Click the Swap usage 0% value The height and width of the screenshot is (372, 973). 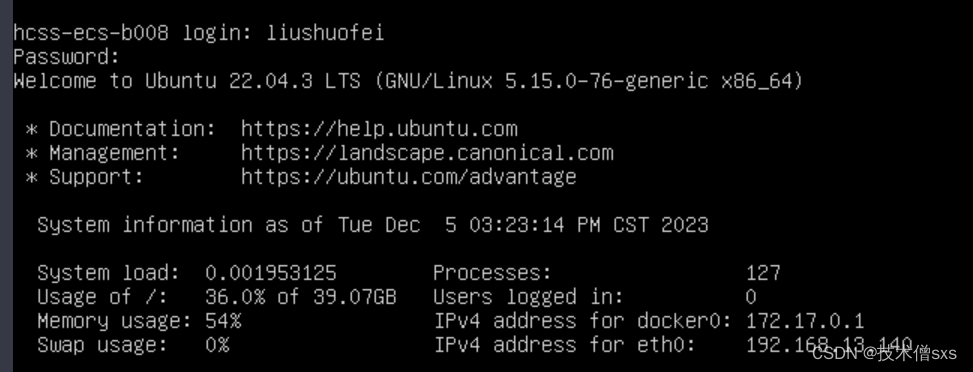[x=217, y=345]
